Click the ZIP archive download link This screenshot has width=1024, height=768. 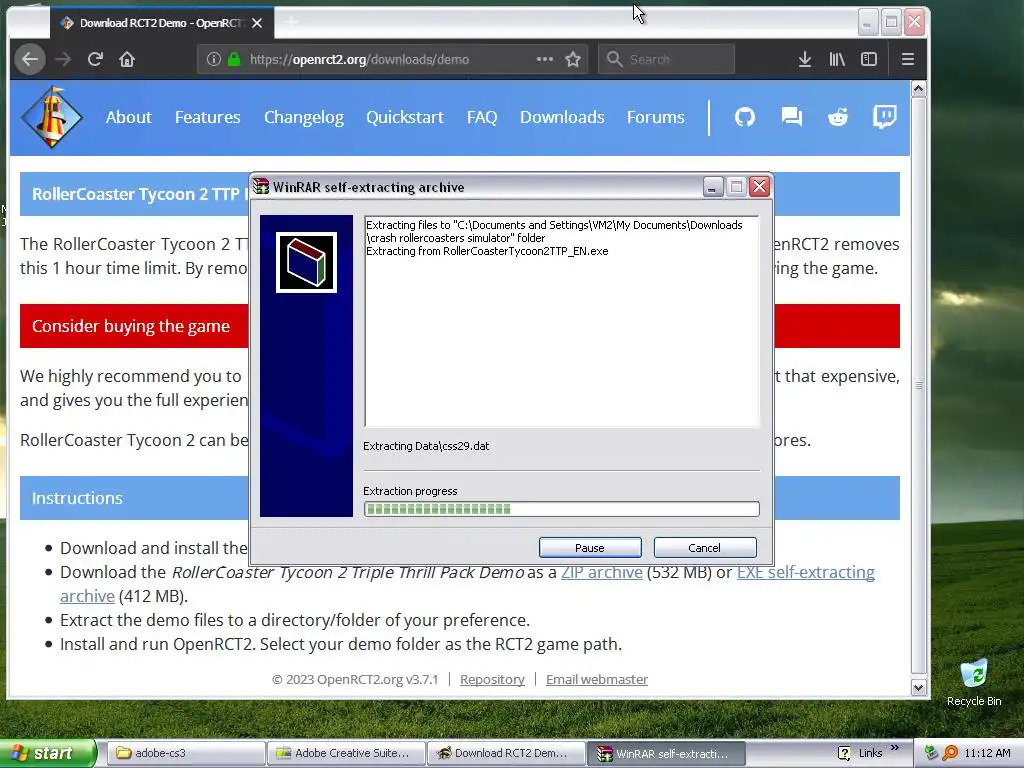point(601,572)
